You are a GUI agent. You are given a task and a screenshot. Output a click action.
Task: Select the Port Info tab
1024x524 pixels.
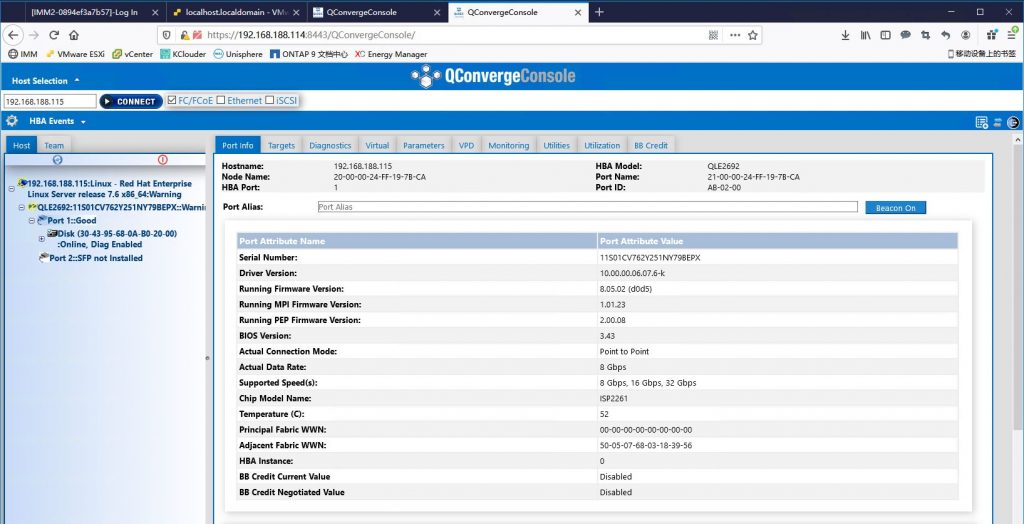(x=238, y=145)
